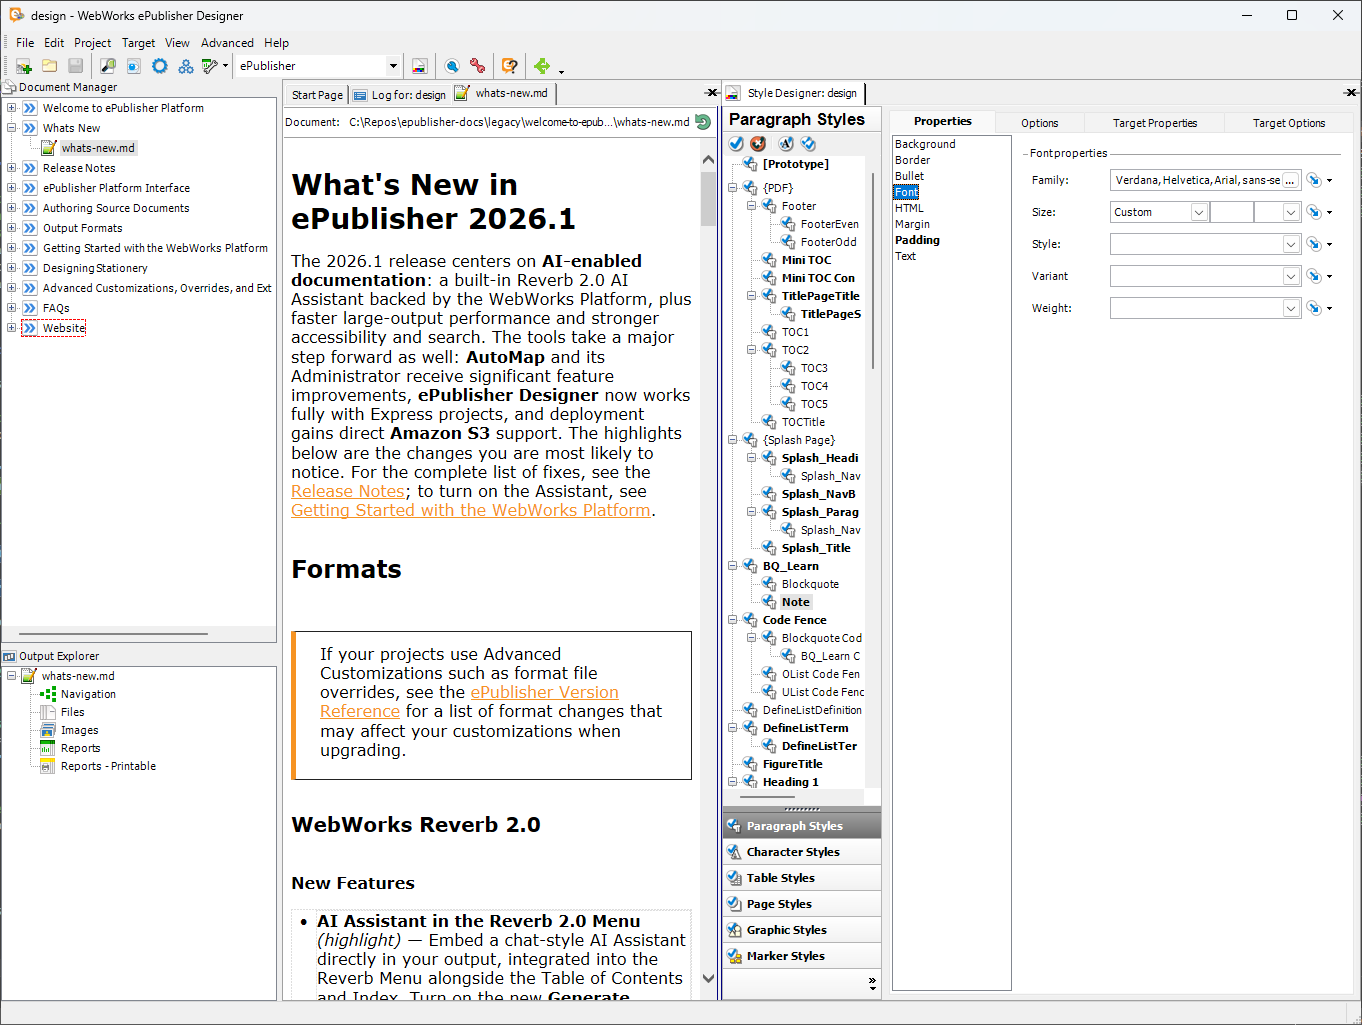Select the Padding property category
This screenshot has width=1362, height=1025.
917,240
